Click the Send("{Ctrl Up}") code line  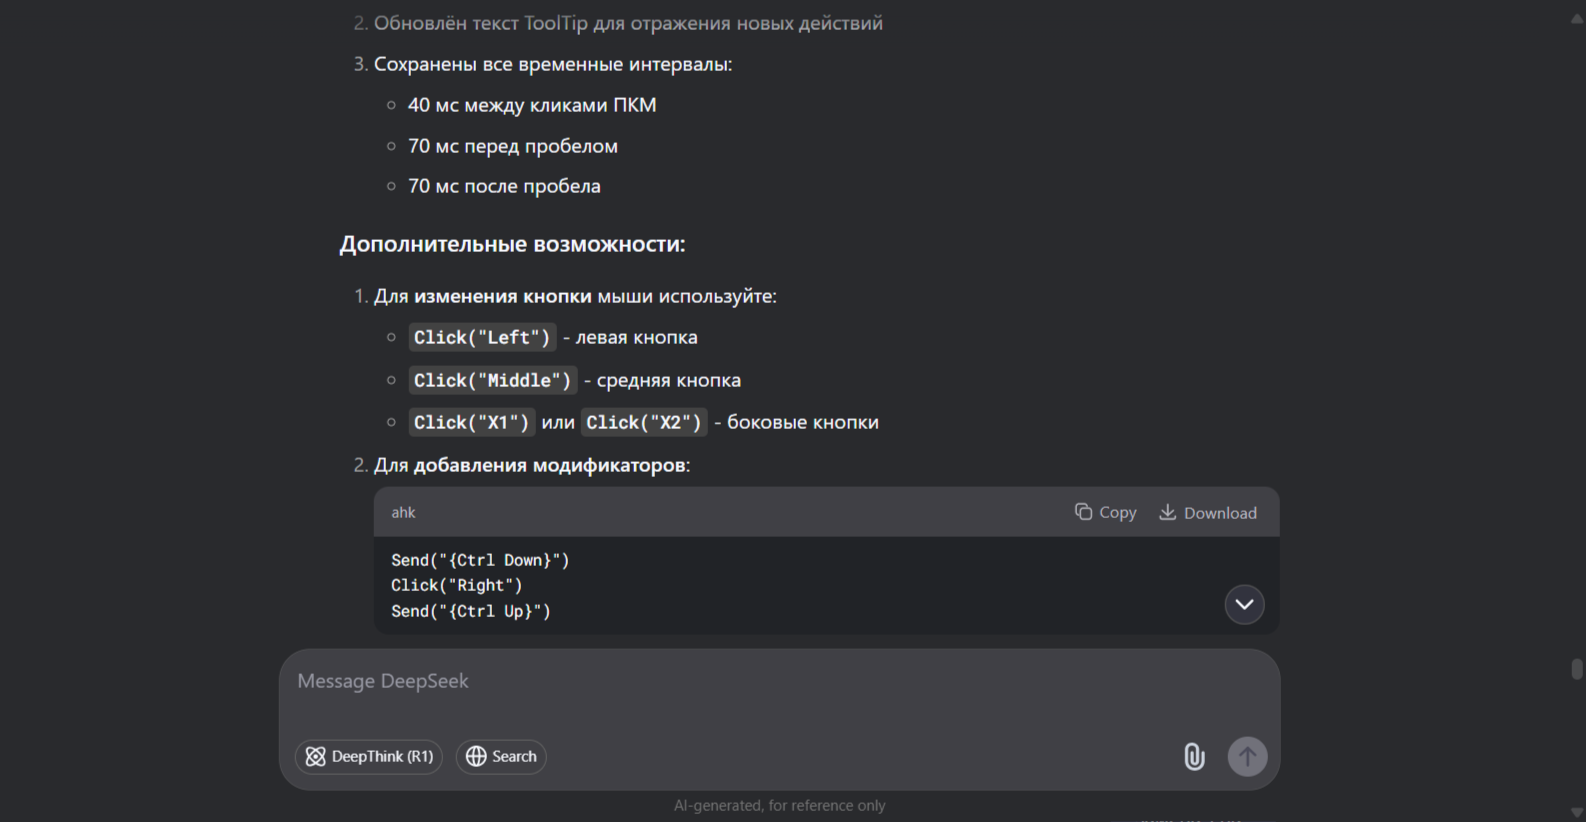click(x=471, y=611)
